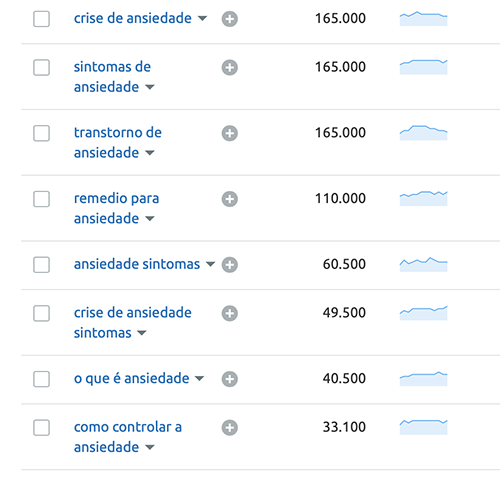Tick the 'o que é ansiedade' checkbox
This screenshot has width=500, height=480.
[42, 379]
